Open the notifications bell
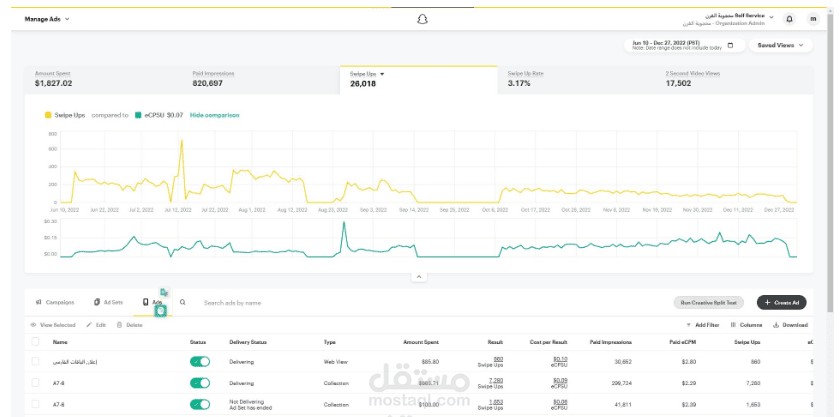 tap(789, 18)
